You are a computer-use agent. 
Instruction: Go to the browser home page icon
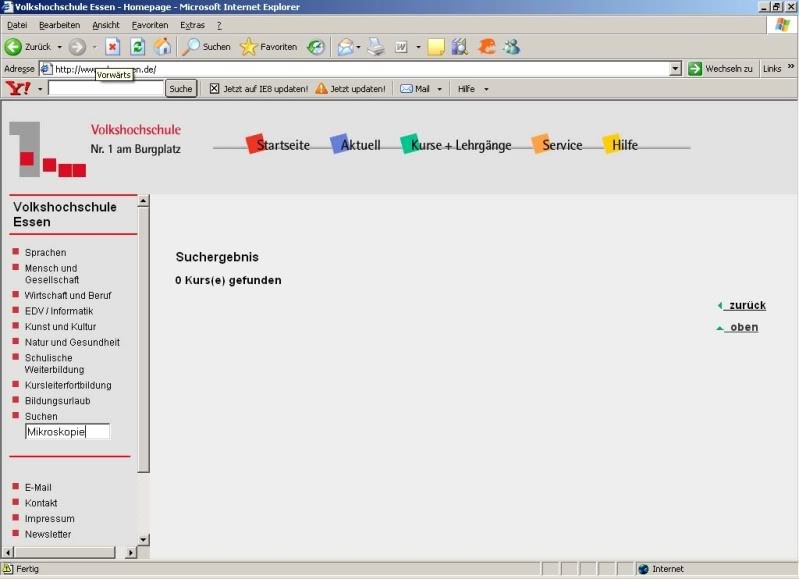coord(162,47)
